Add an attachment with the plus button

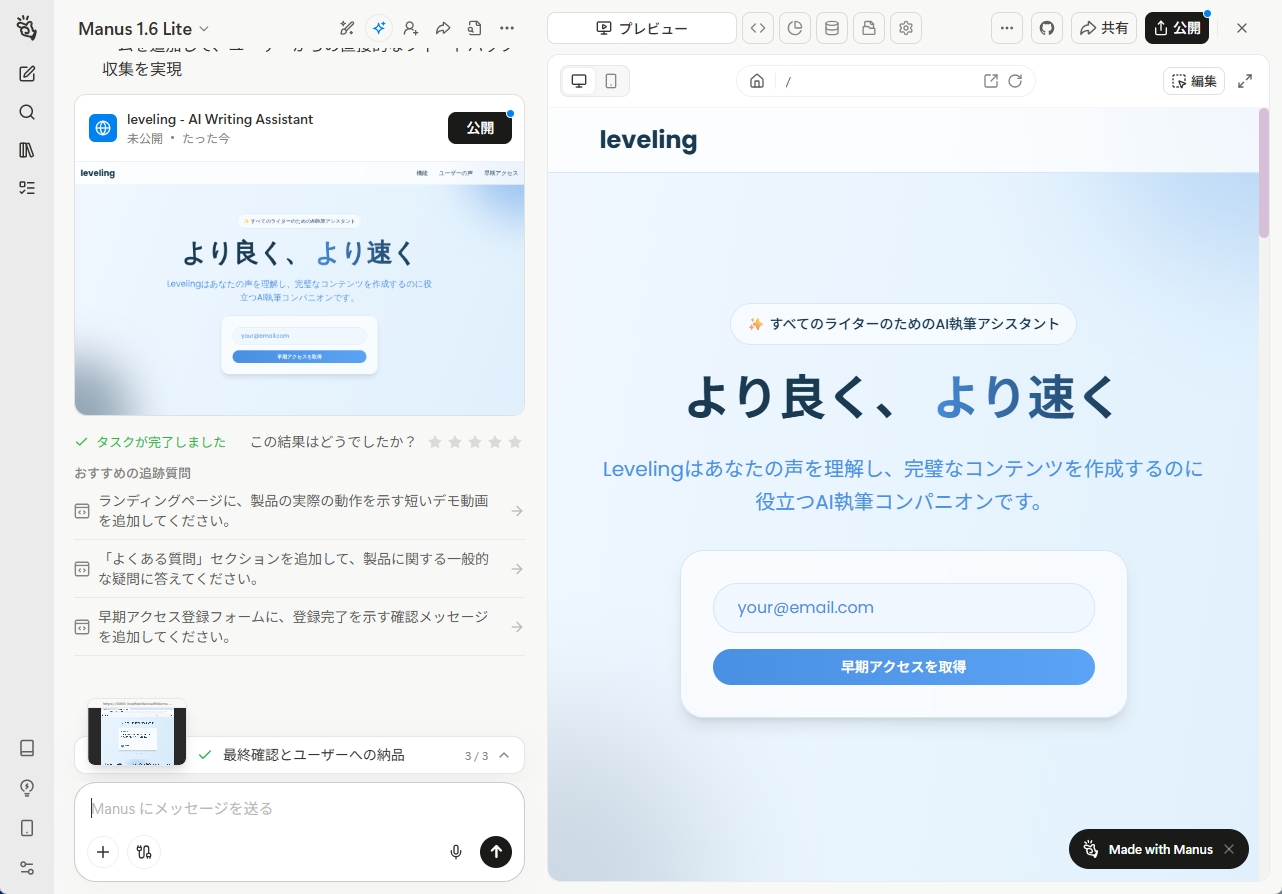pyautogui.click(x=103, y=852)
